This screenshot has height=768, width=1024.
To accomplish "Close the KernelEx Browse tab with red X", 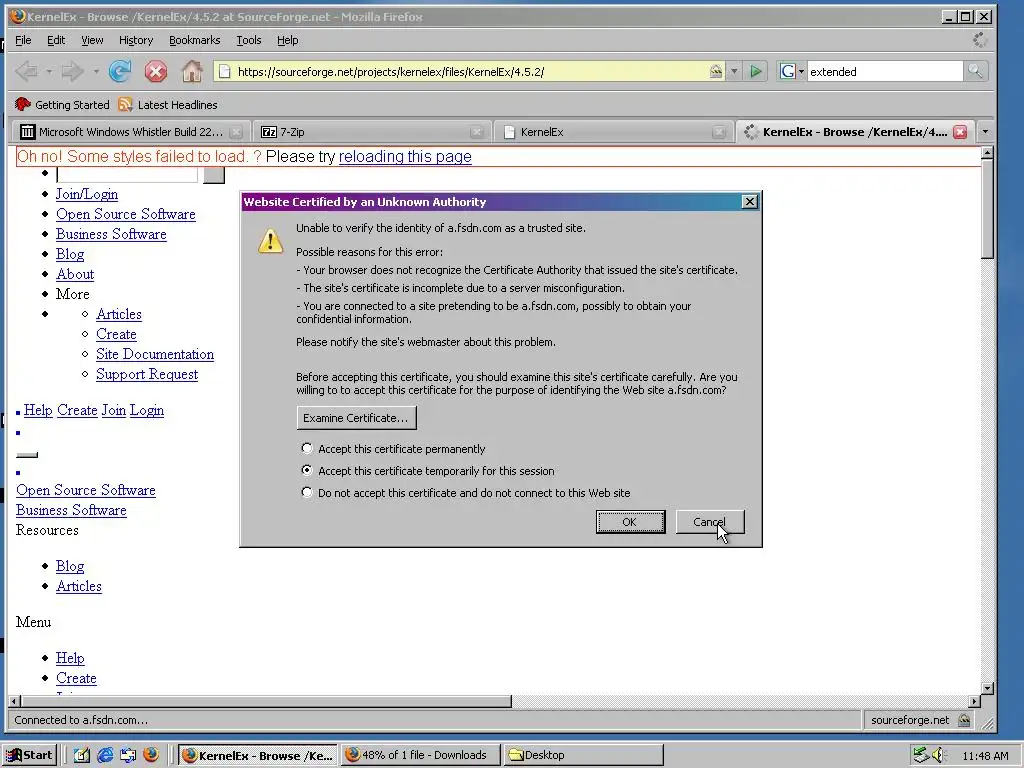I will 960,132.
